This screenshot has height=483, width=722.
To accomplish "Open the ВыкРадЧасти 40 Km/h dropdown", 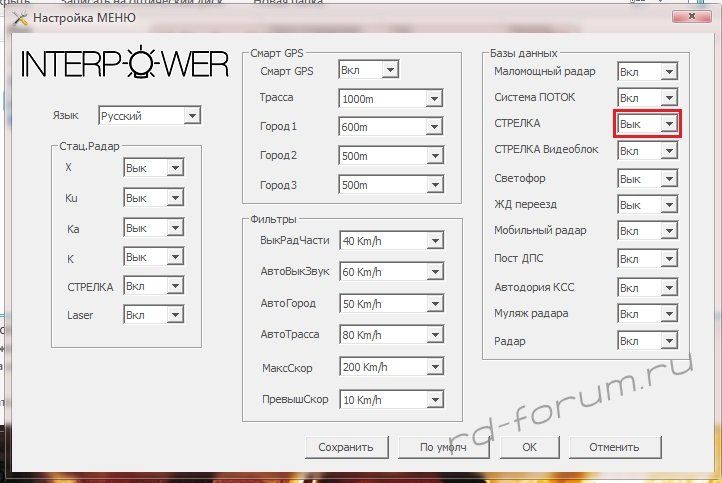I will (x=391, y=241).
